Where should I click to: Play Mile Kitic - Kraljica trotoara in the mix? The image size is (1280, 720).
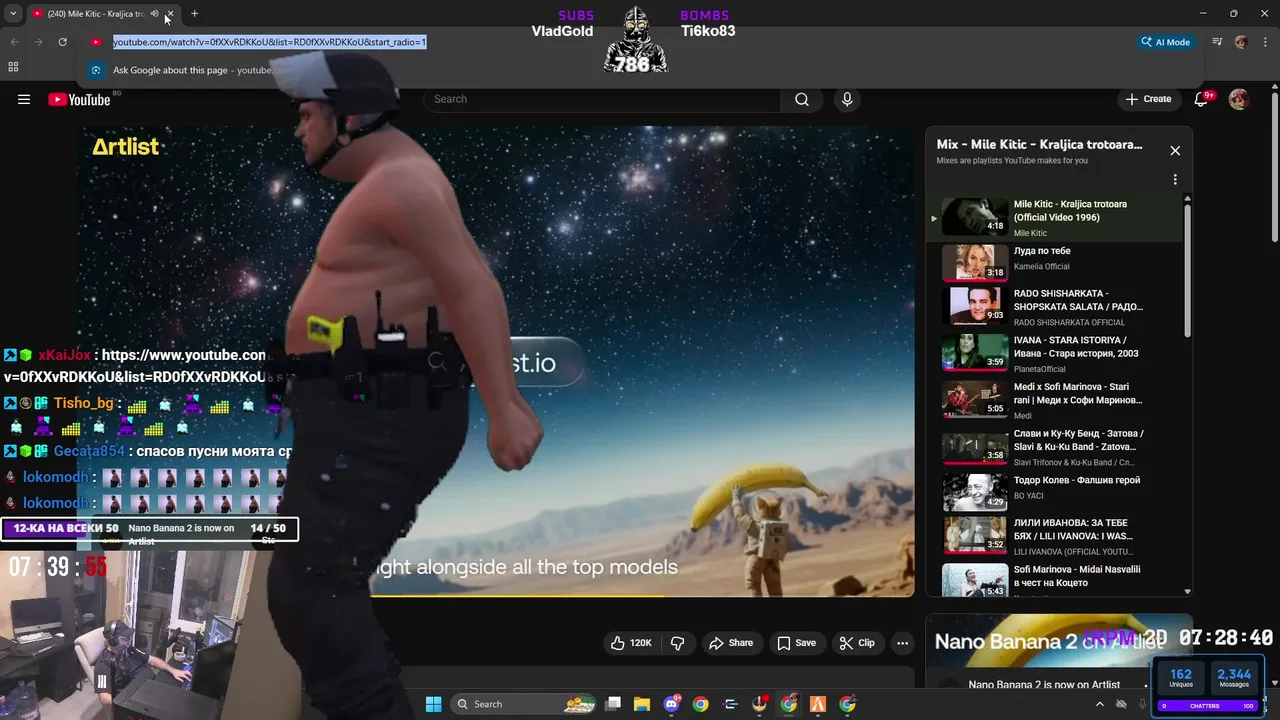coord(1055,217)
